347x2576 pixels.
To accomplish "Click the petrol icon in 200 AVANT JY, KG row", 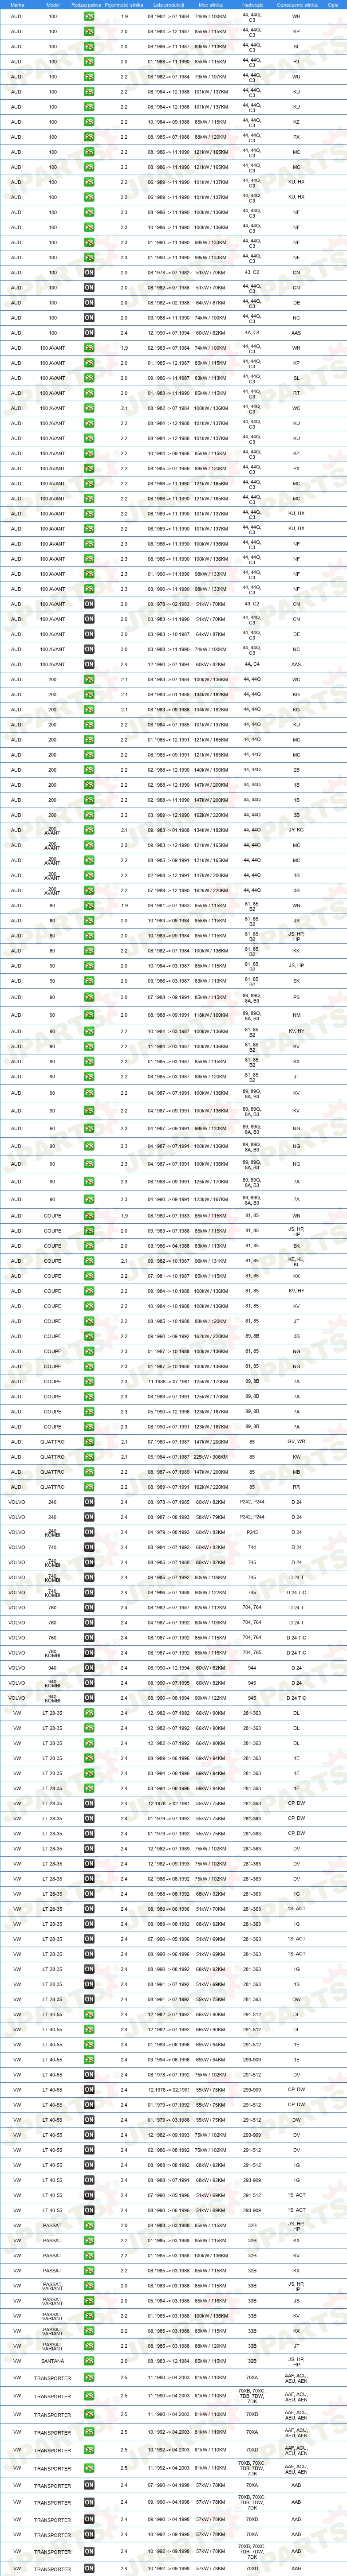I will (x=89, y=830).
